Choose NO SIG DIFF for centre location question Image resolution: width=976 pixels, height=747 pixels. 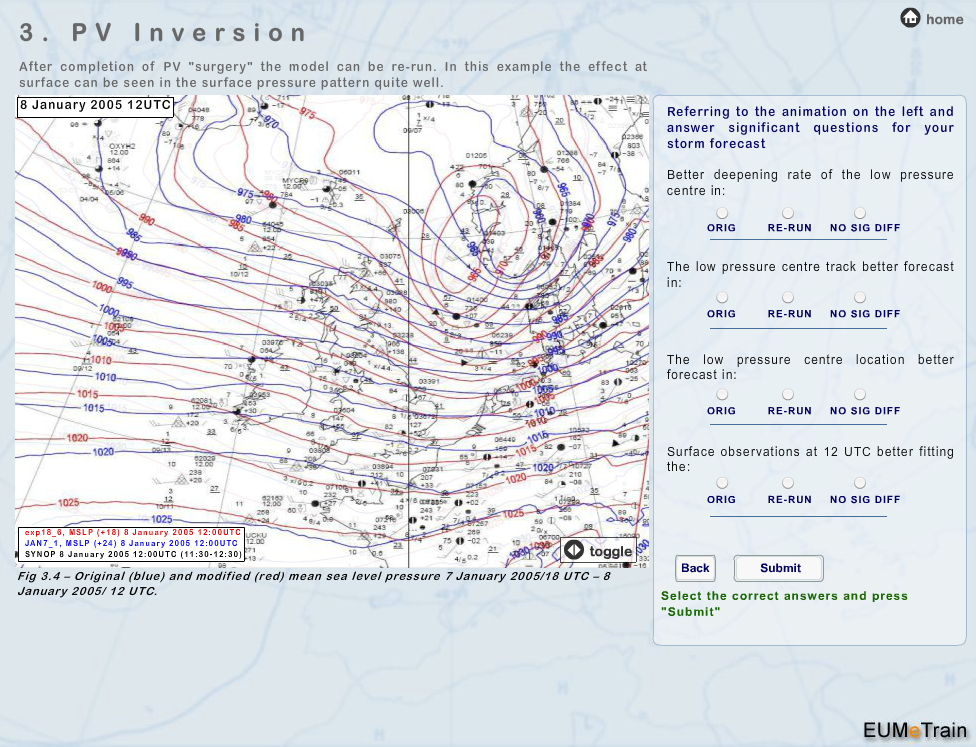pyautogui.click(x=860, y=395)
